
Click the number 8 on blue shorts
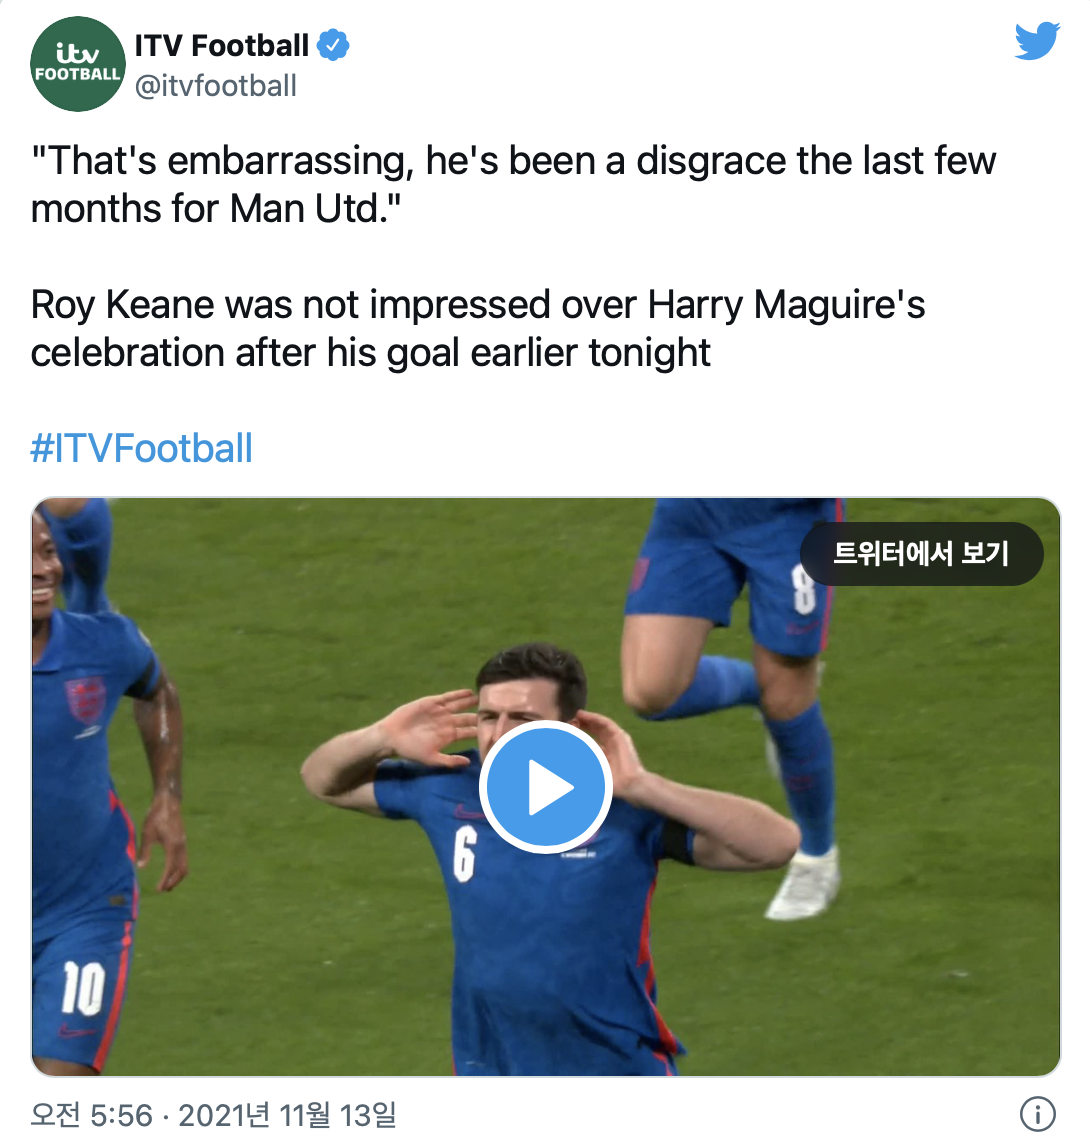[804, 591]
